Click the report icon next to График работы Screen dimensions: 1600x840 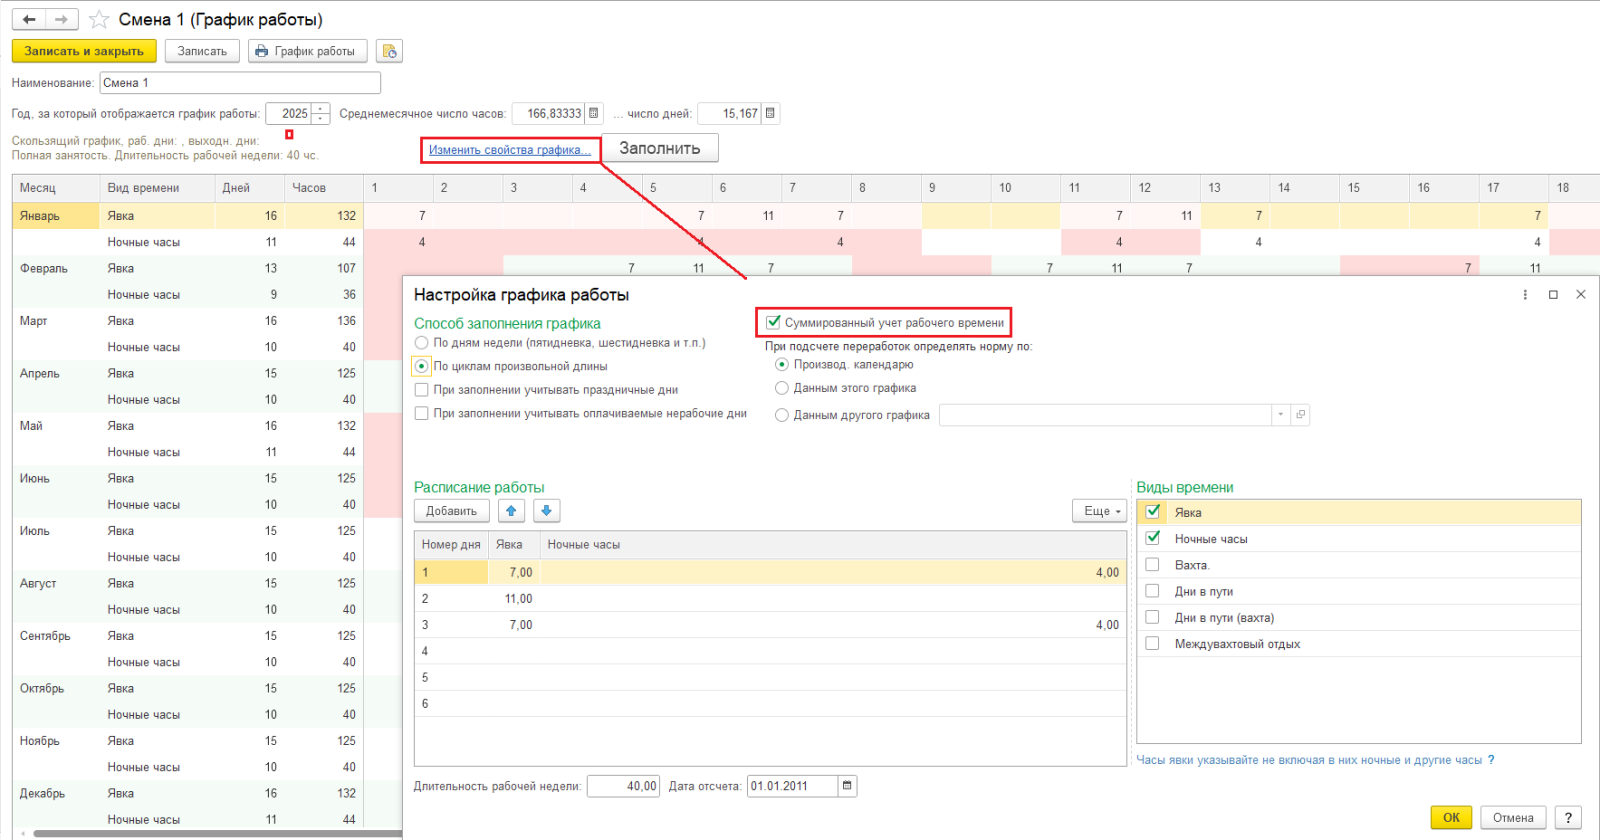(x=389, y=51)
